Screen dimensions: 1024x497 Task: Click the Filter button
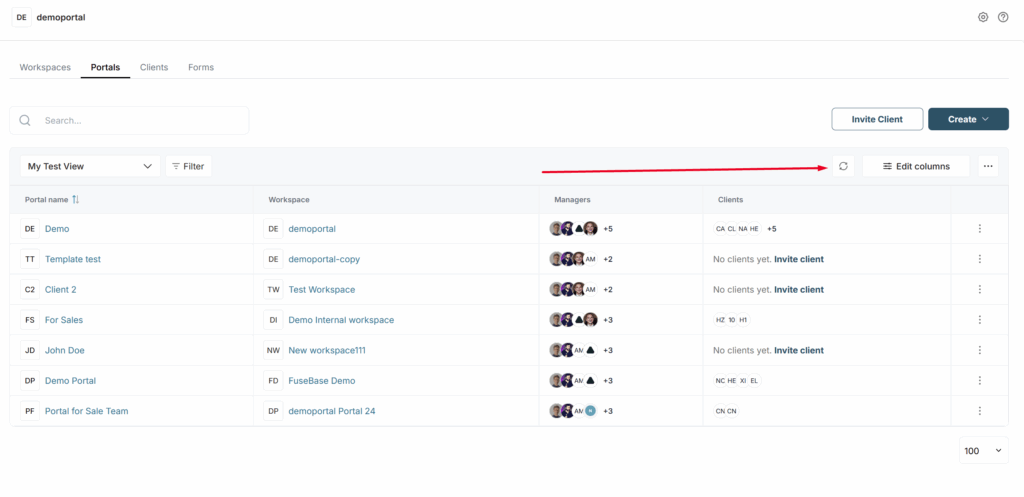[x=188, y=166]
